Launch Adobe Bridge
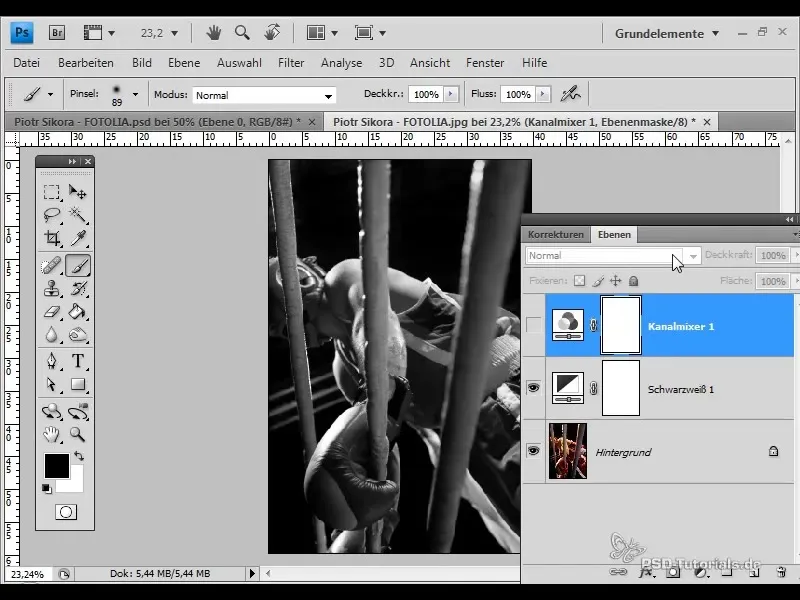800x600 pixels. (x=57, y=33)
